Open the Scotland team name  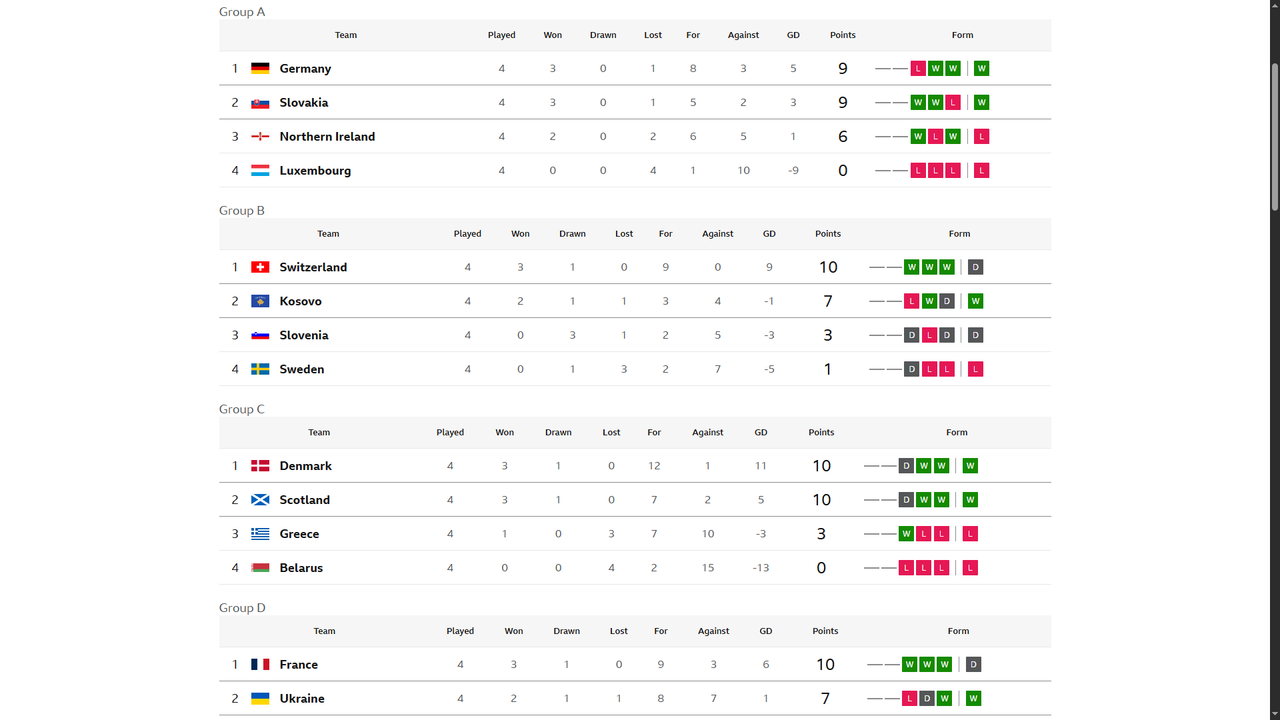(x=305, y=500)
